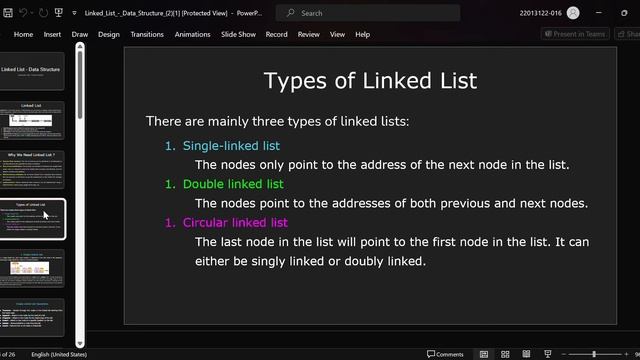
Task: Open the Help ribbon tab
Action: click(362, 35)
